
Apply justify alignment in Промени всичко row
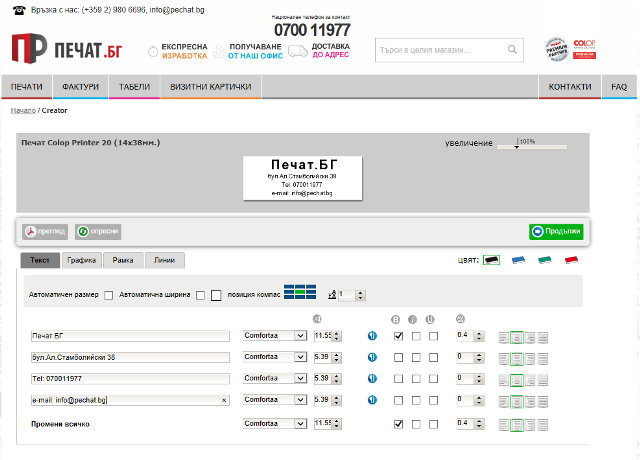542,425
